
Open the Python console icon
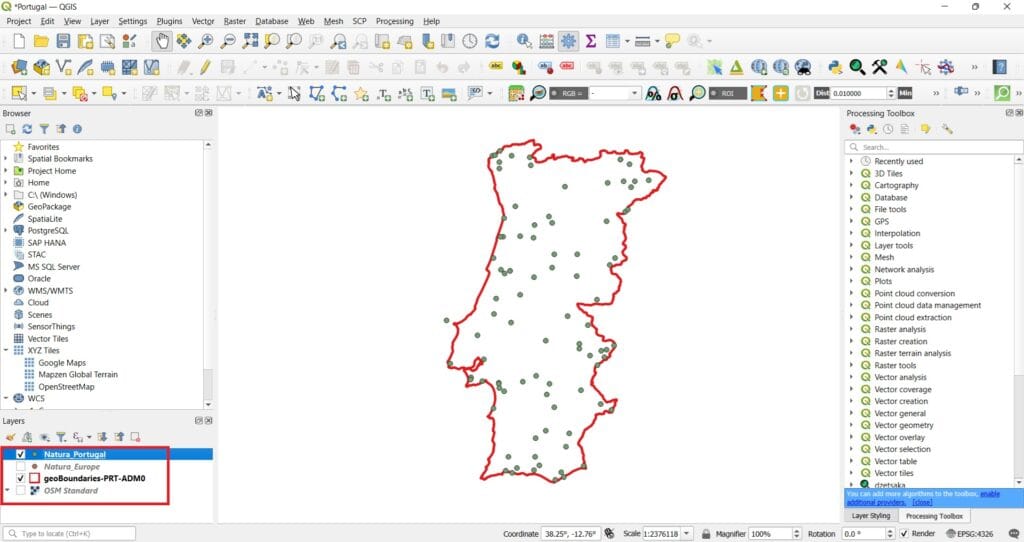point(835,67)
